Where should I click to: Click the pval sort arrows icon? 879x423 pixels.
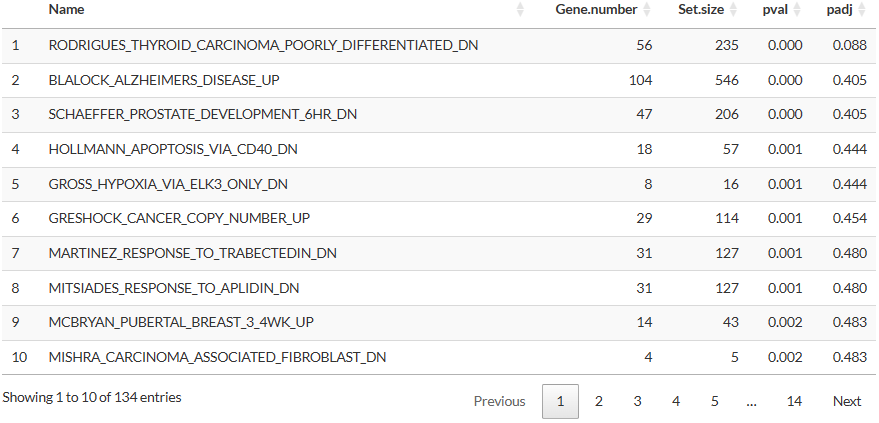[797, 10]
